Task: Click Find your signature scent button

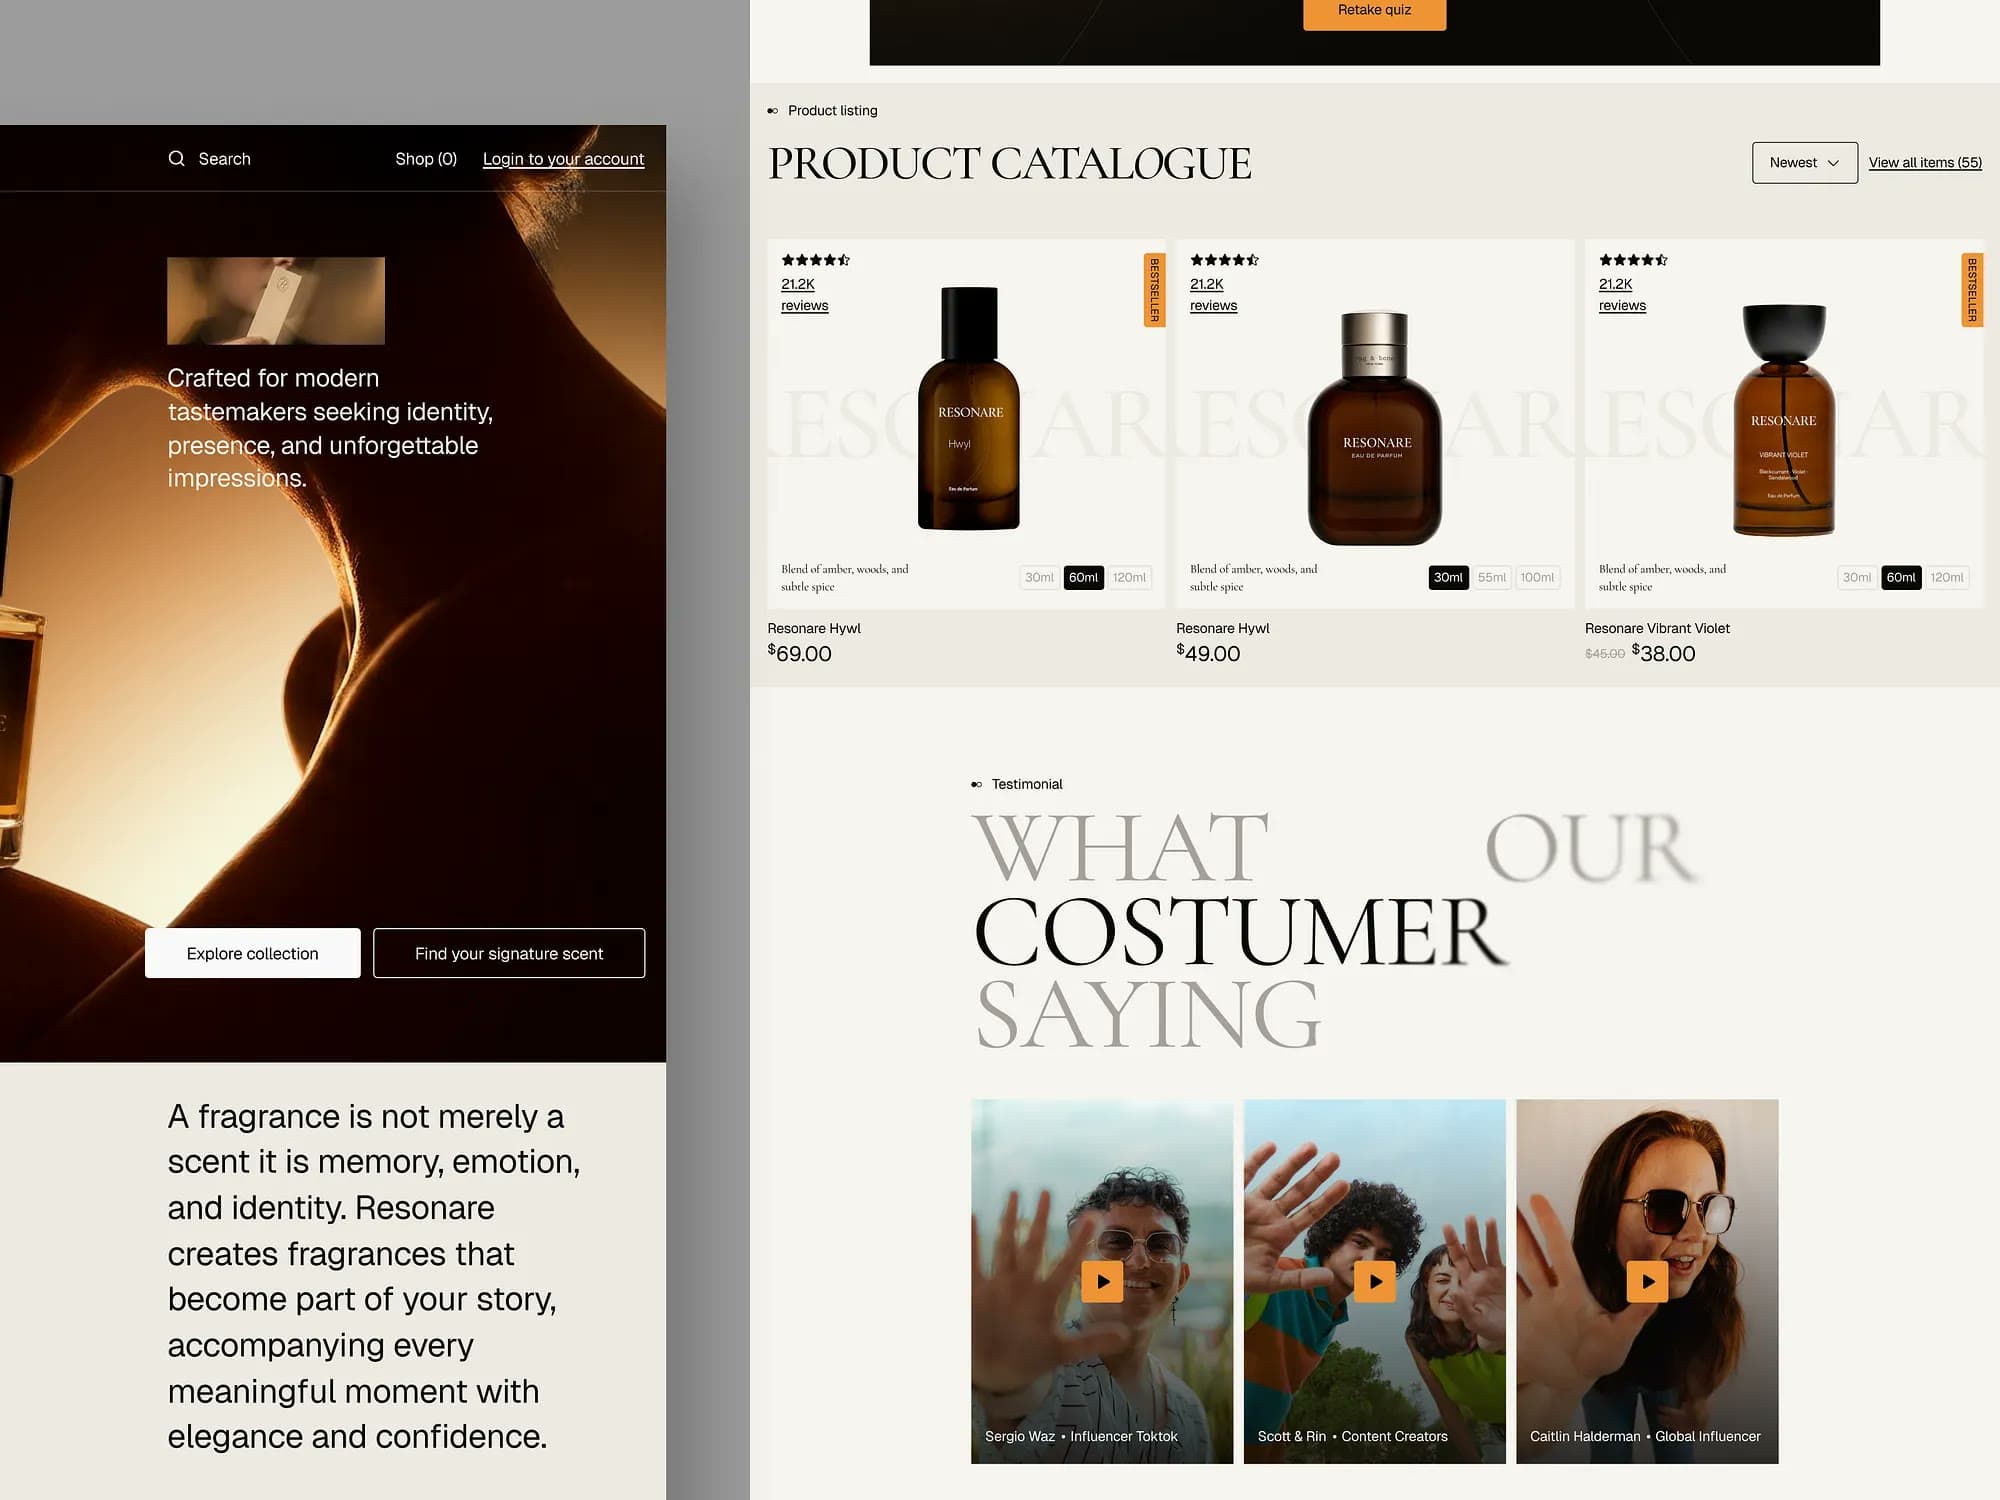Action: [x=509, y=953]
